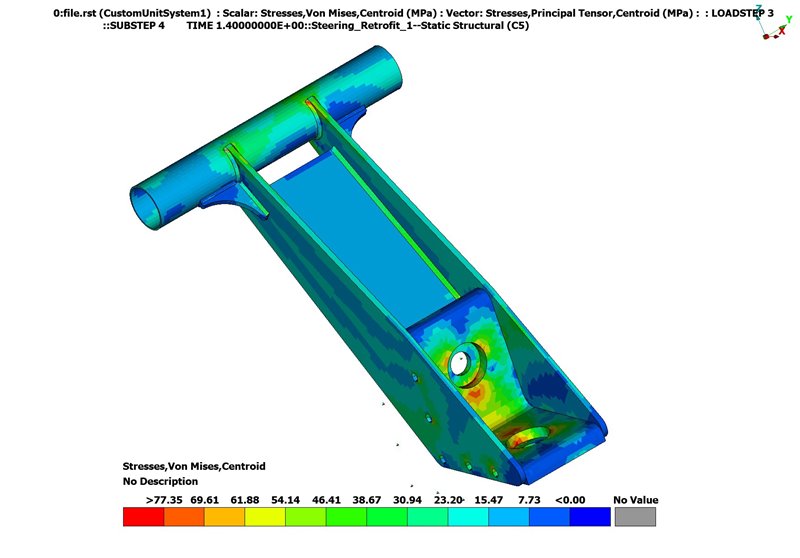Viewport: 800px width, 558px height.
Task: Select the red legend swatch for >77.35
Action: pos(143,516)
